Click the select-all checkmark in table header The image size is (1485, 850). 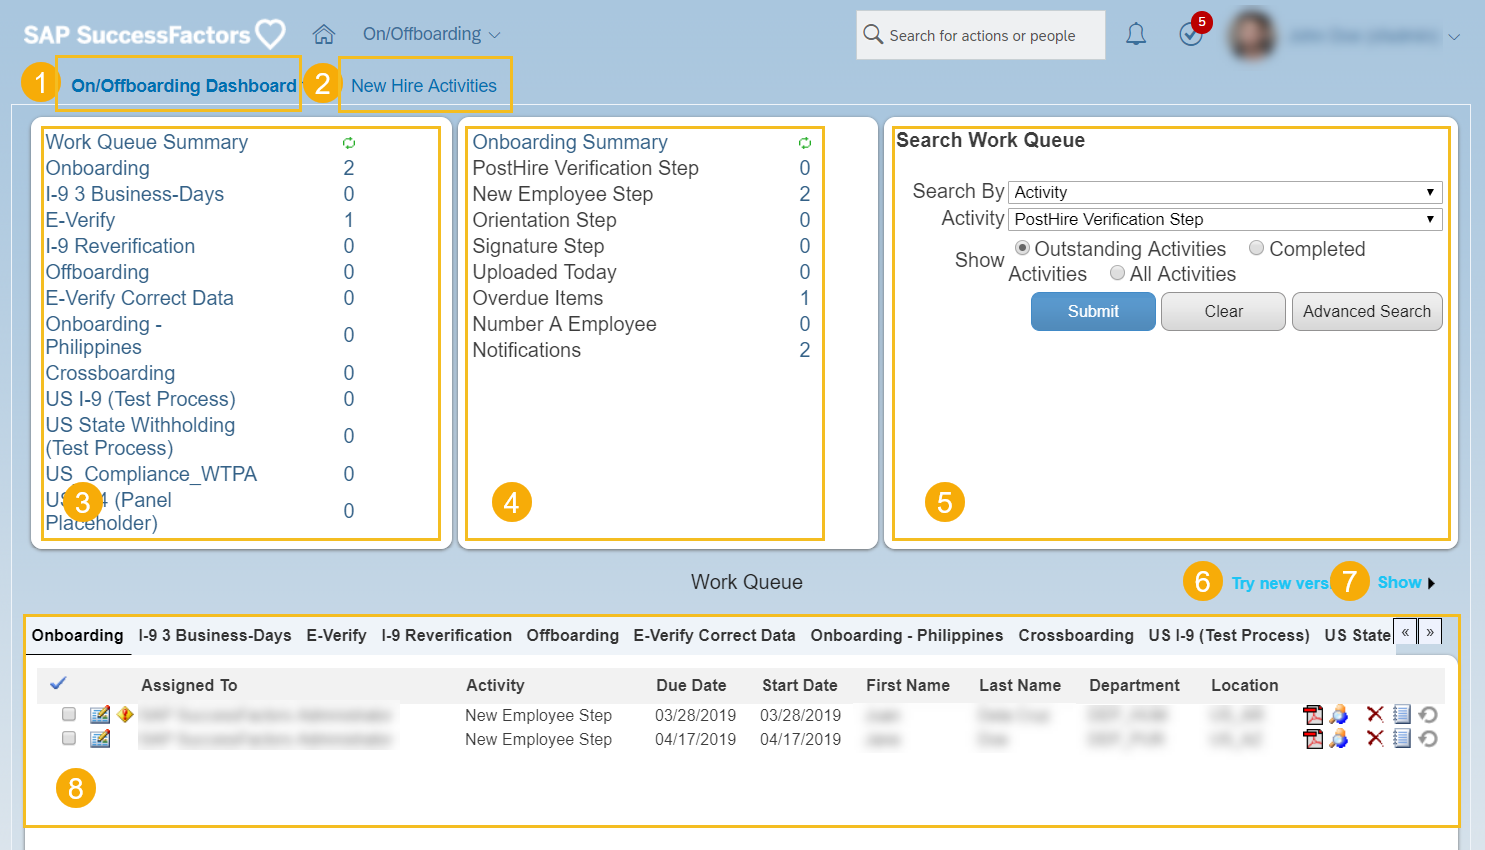pos(58,683)
